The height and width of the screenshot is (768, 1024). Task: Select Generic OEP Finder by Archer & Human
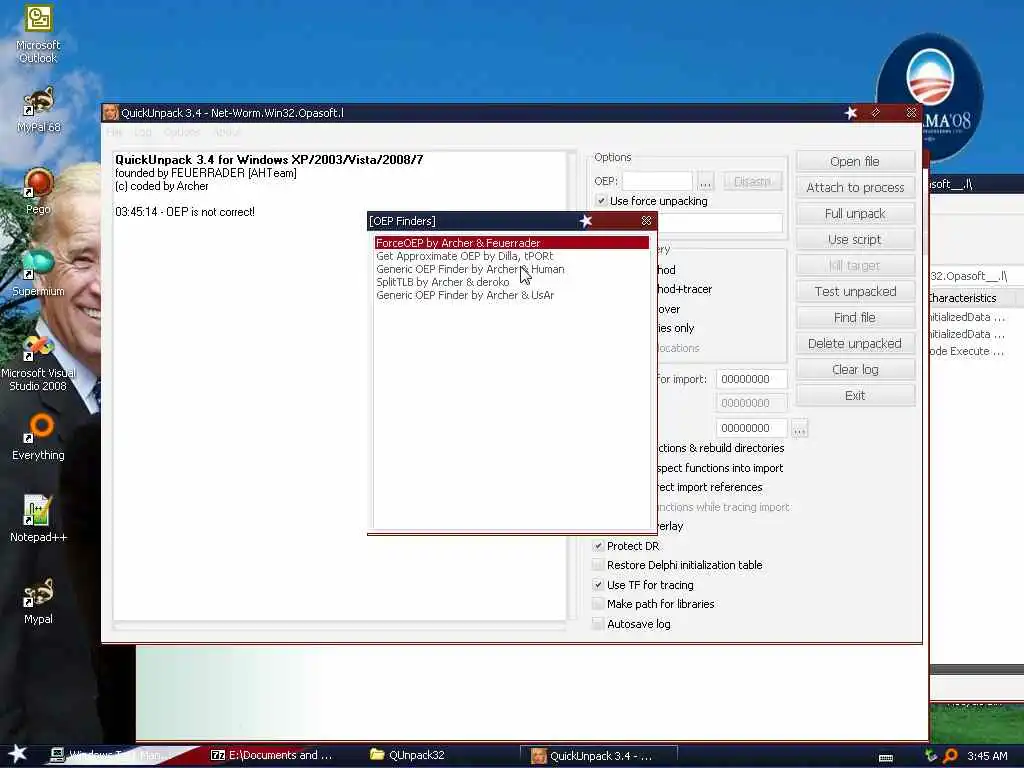click(x=512, y=269)
